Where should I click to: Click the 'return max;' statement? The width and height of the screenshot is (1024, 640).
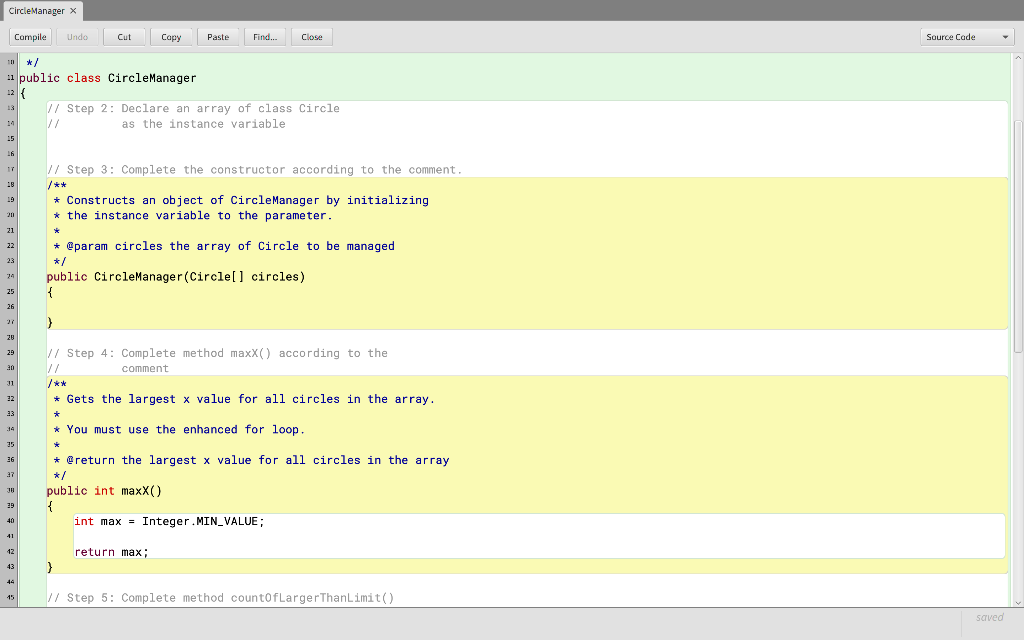pyautogui.click(x=111, y=551)
